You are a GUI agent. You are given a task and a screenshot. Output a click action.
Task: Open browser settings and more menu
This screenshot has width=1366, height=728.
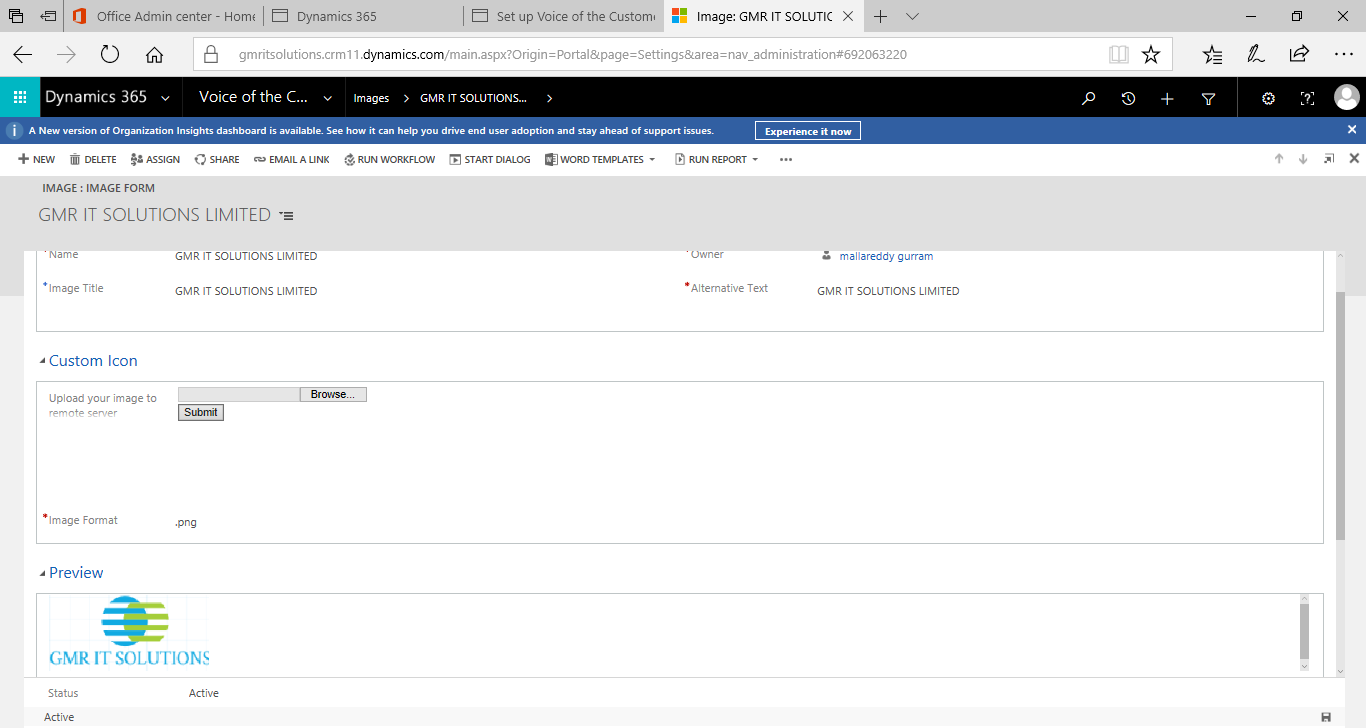click(x=1344, y=55)
